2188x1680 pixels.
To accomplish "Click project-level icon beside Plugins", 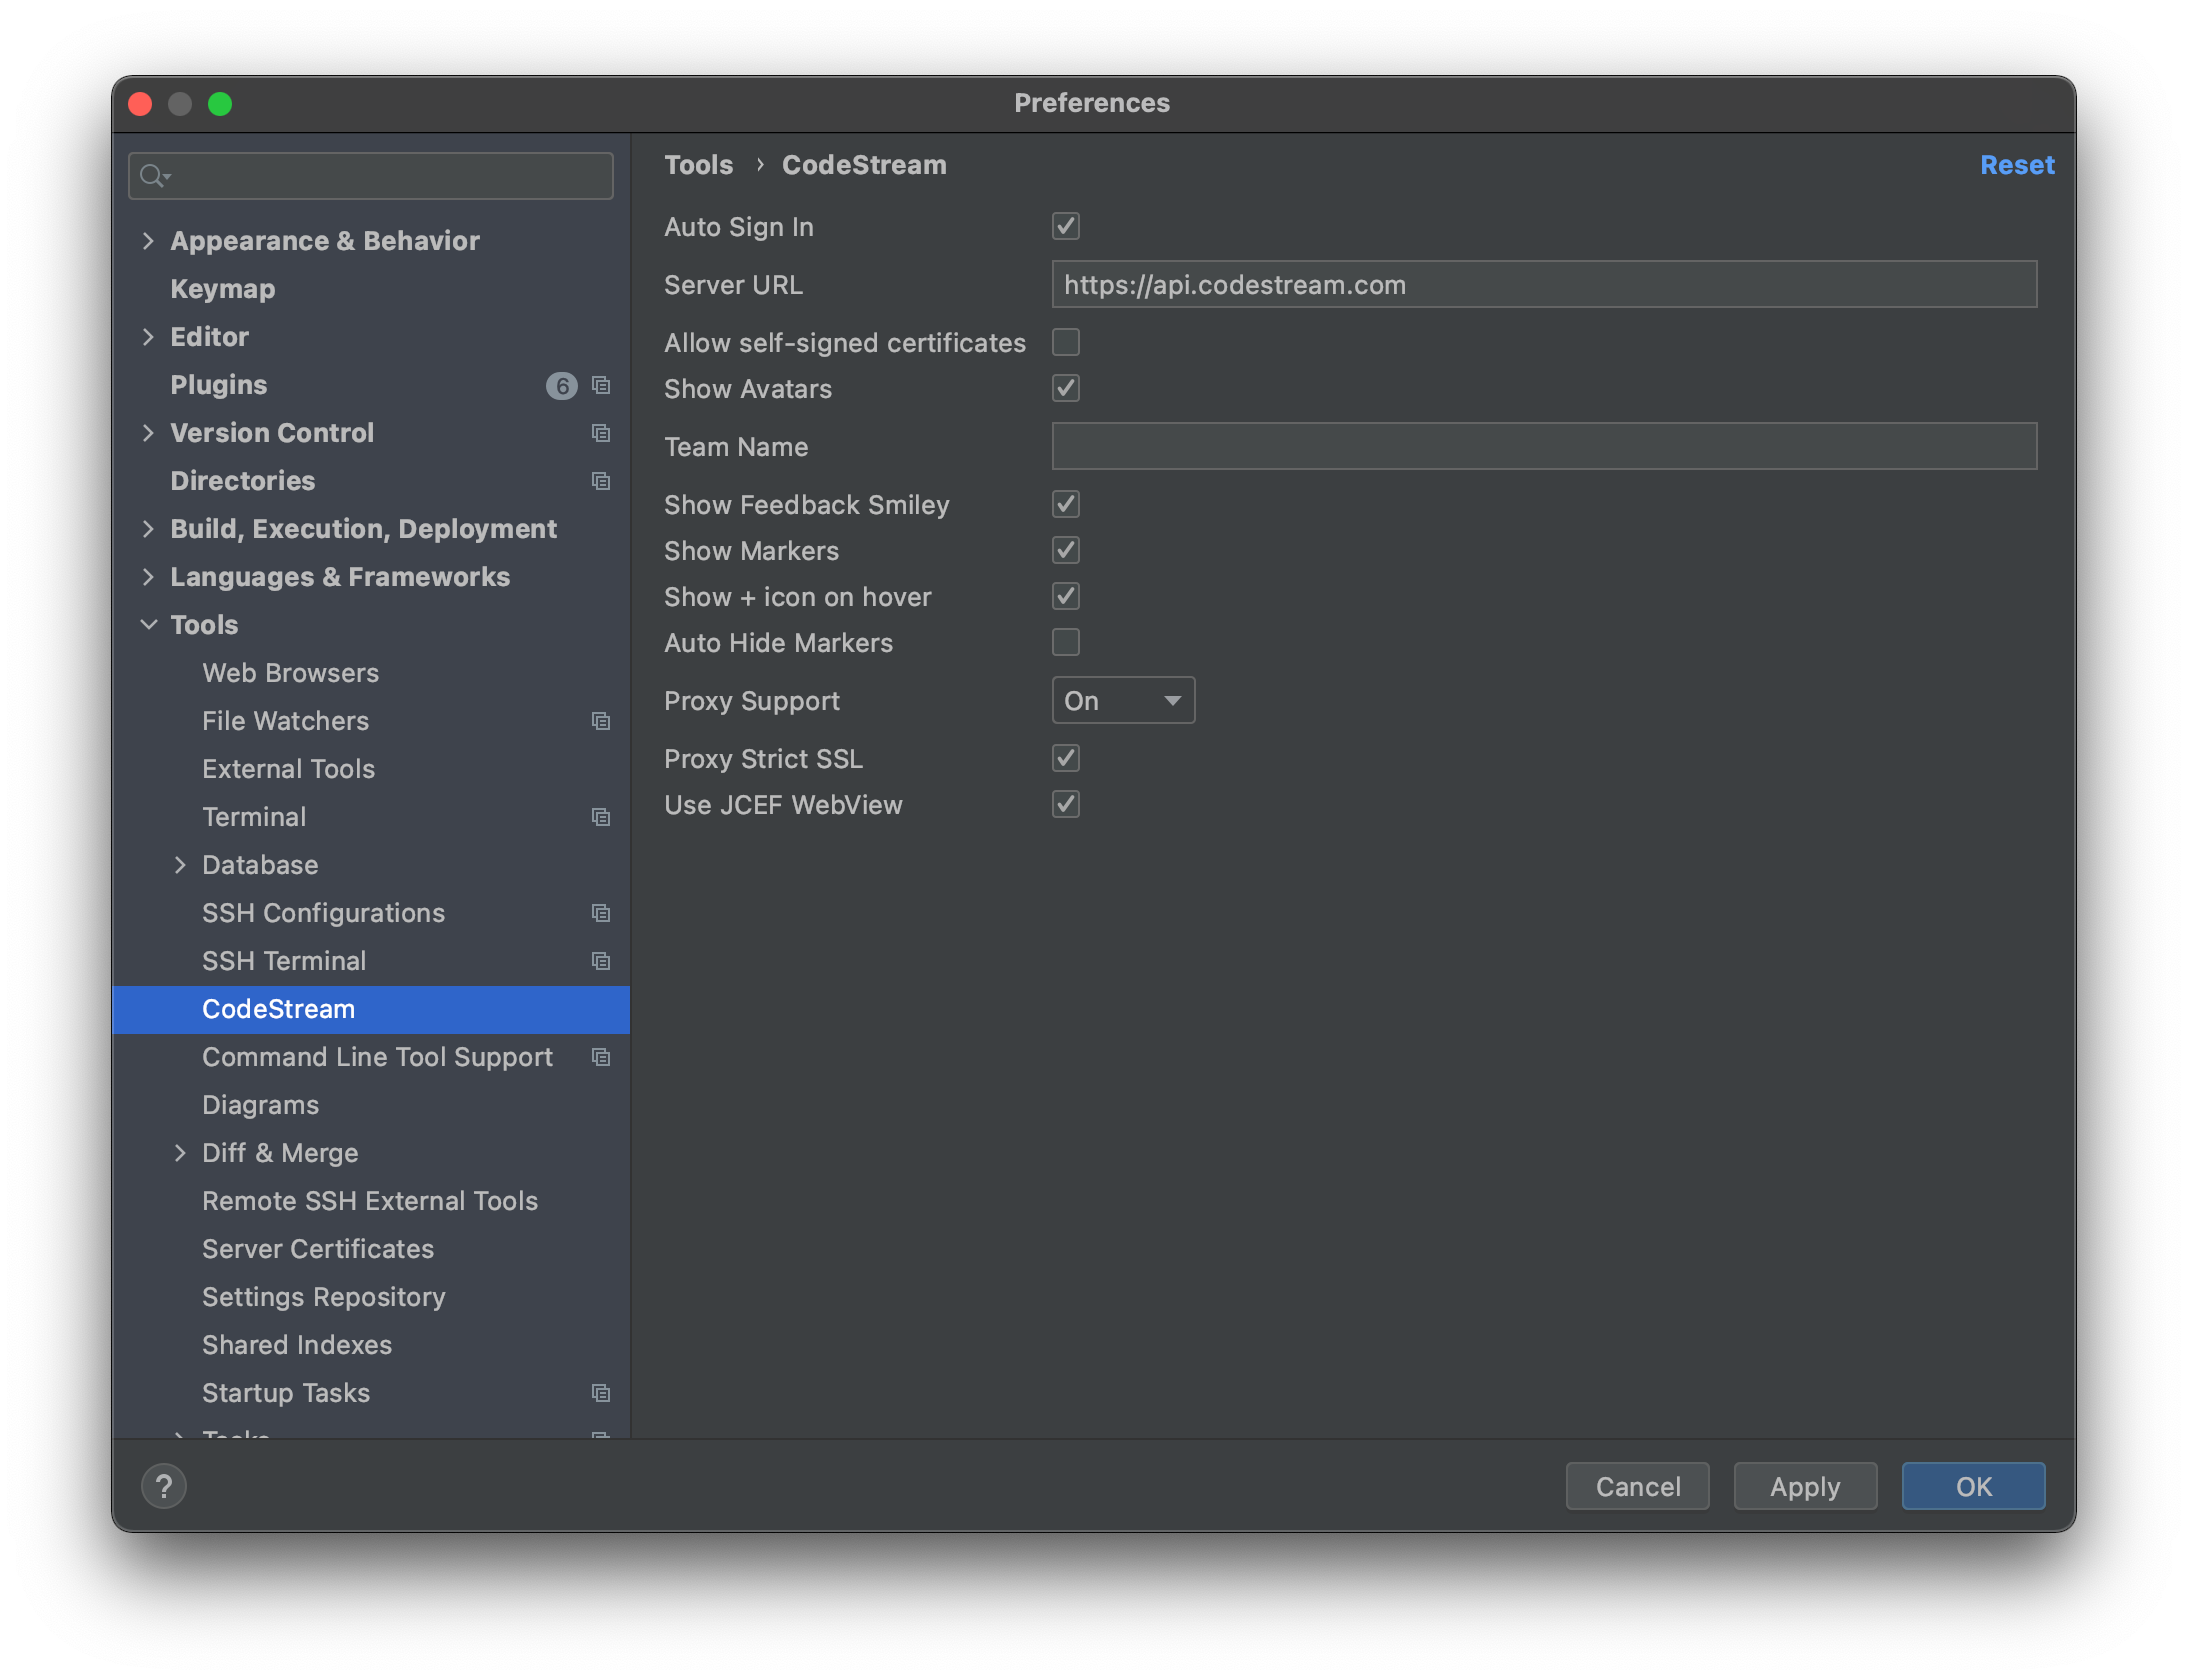I will (x=601, y=385).
